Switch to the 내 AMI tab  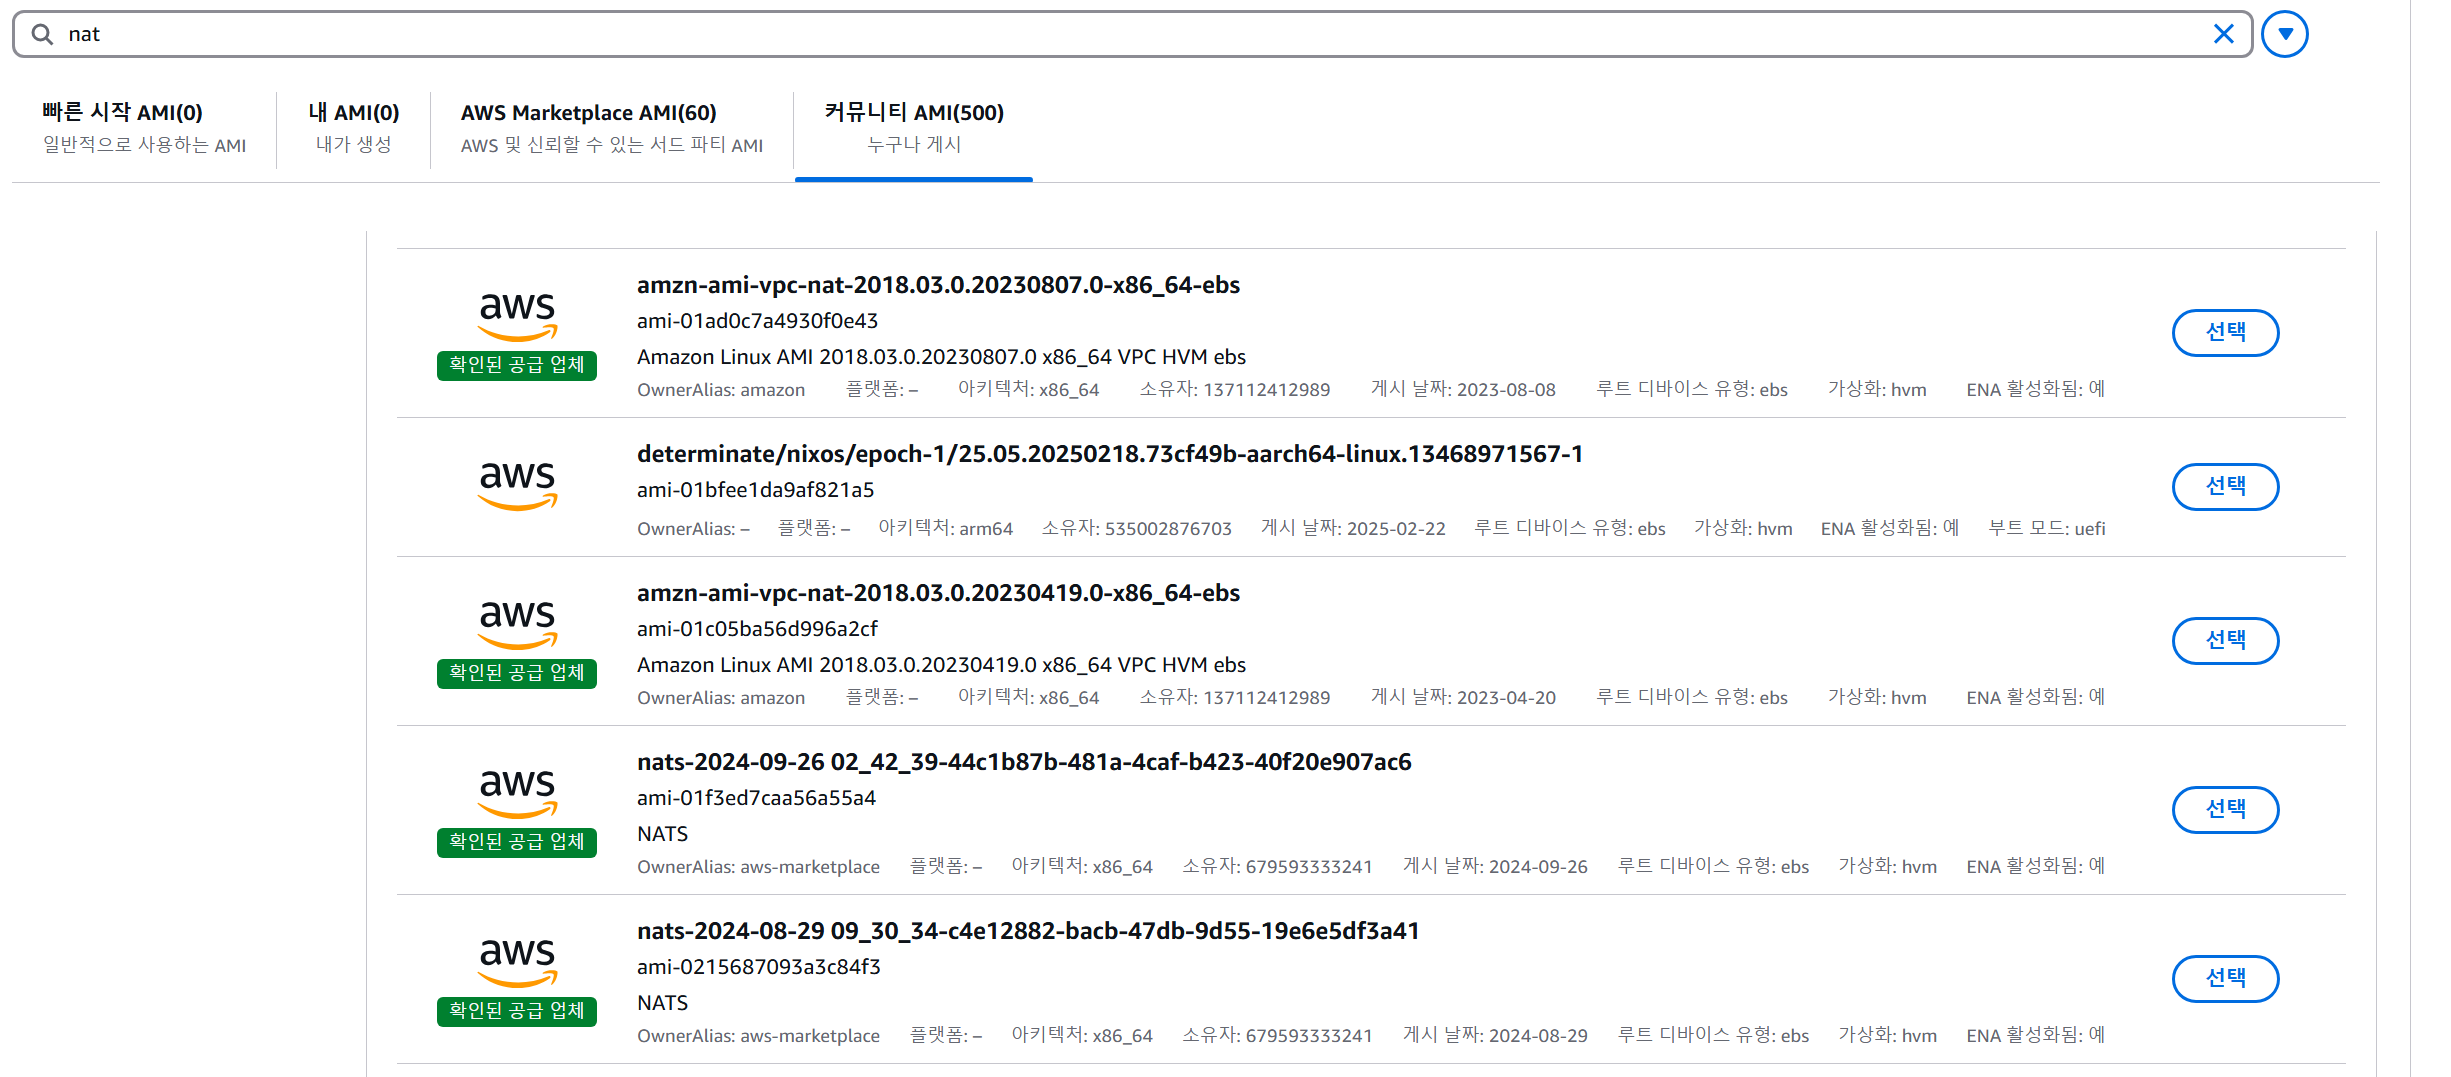tap(354, 127)
